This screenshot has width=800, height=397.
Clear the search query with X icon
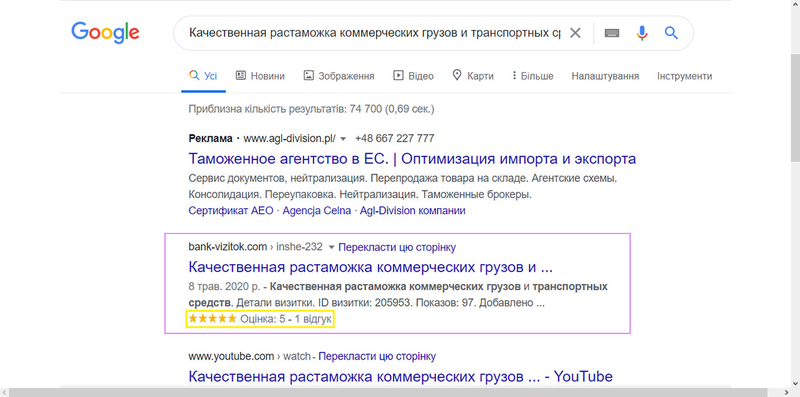click(x=575, y=33)
